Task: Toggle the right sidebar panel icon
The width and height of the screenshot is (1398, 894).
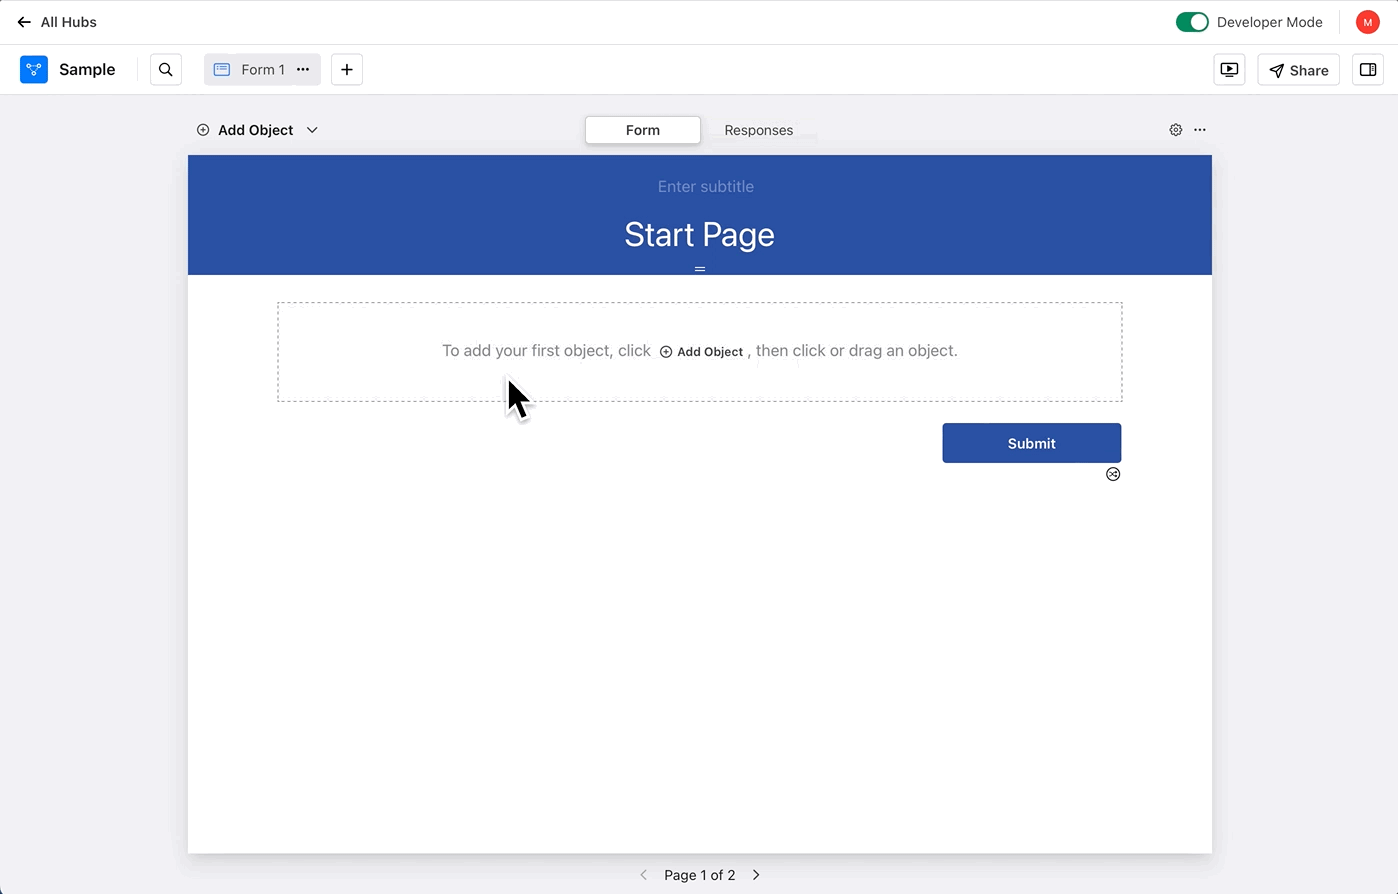Action: [x=1367, y=69]
